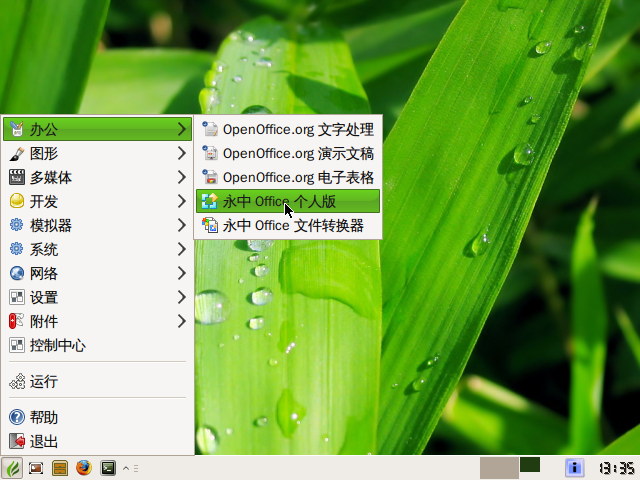The height and width of the screenshot is (480, 640).
Task: Click the 图形 paintbrush icon
Action: 17,153
